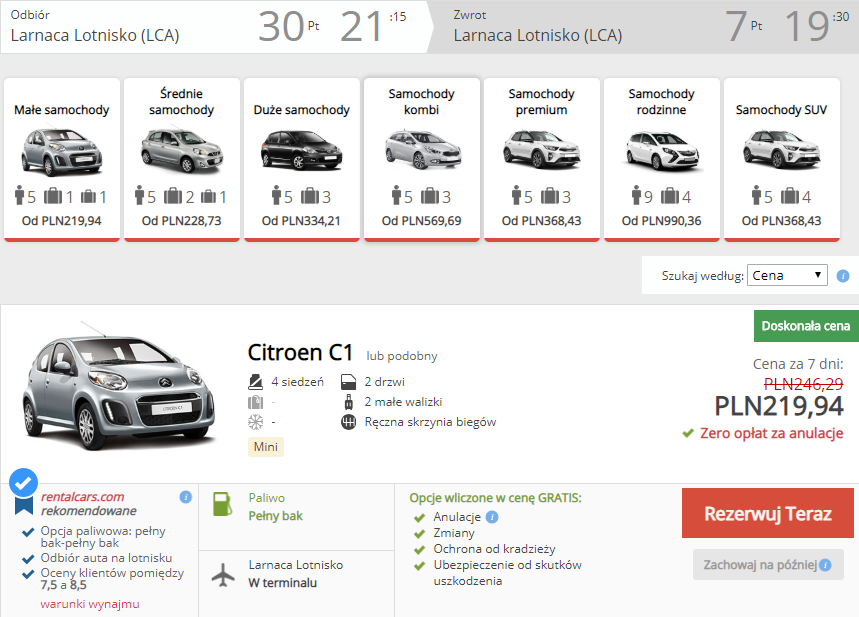
Task: Select the Samochody rodzinne category card
Action: [662, 159]
